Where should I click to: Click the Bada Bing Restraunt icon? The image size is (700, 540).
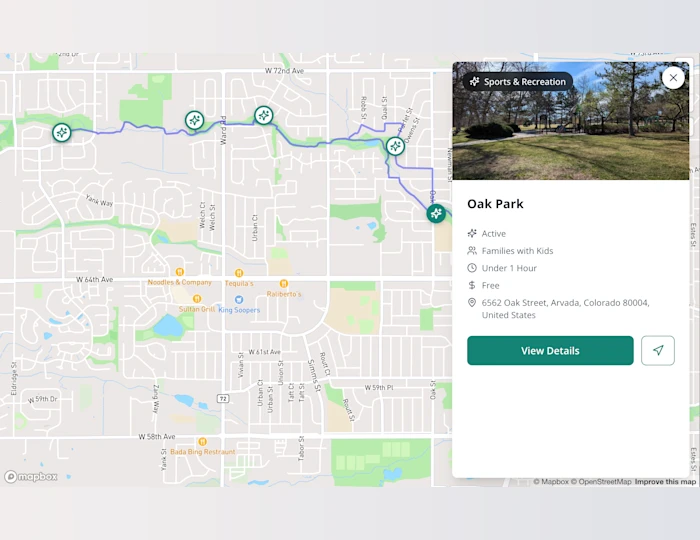(202, 441)
